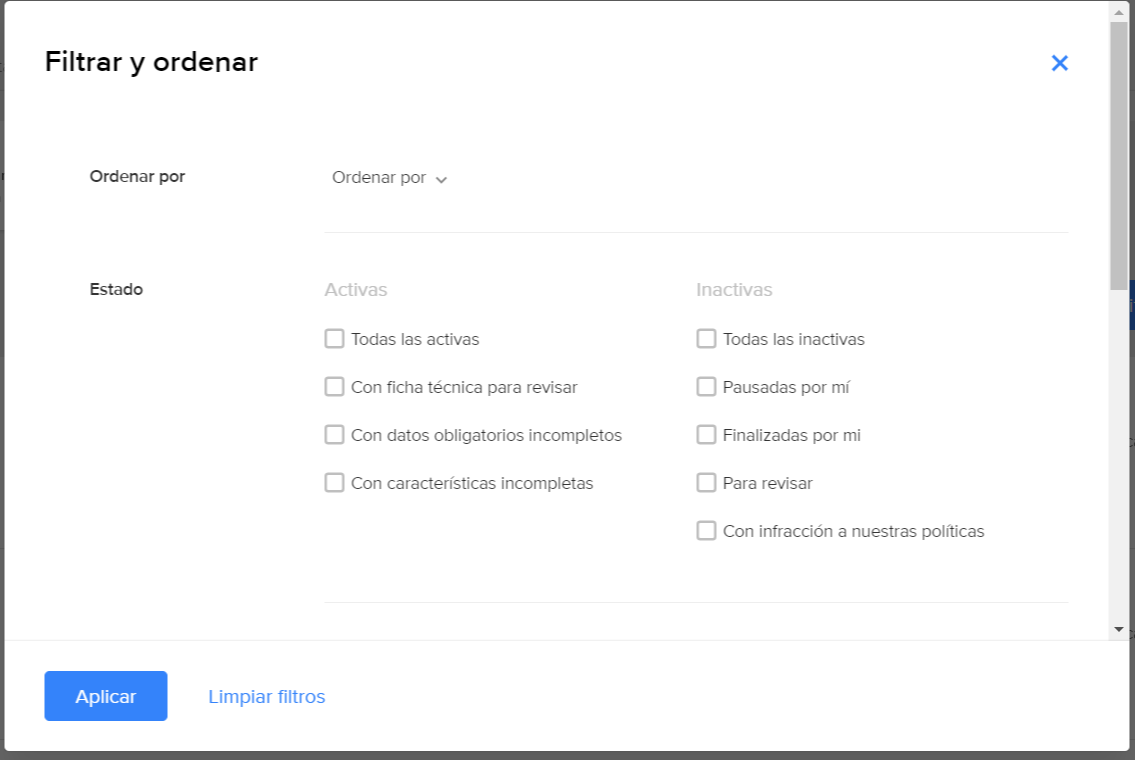Click Limpiar filtros link
Screen dimensions: 1135x760
[266, 696]
